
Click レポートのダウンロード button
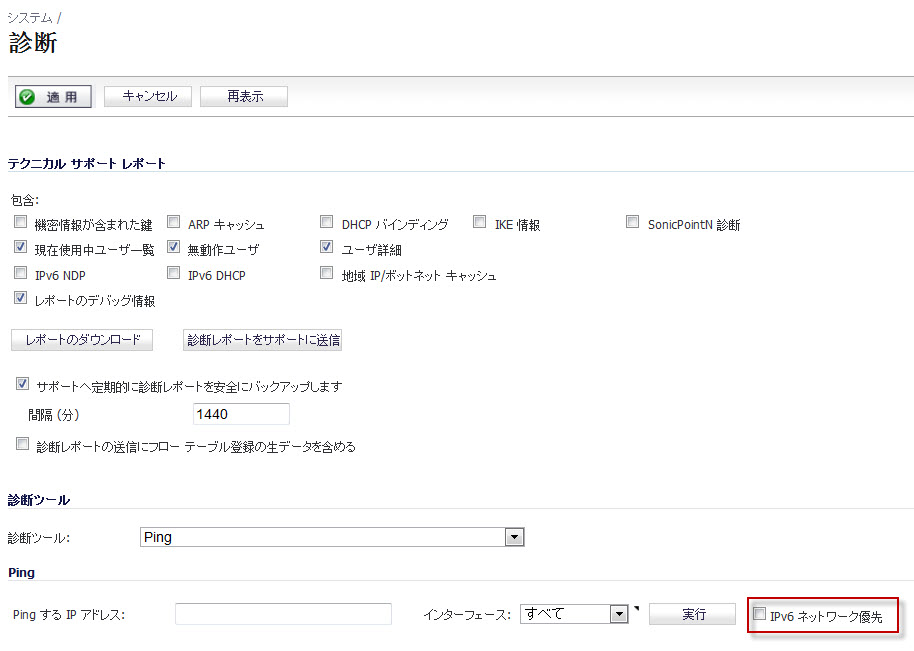[x=82, y=340]
